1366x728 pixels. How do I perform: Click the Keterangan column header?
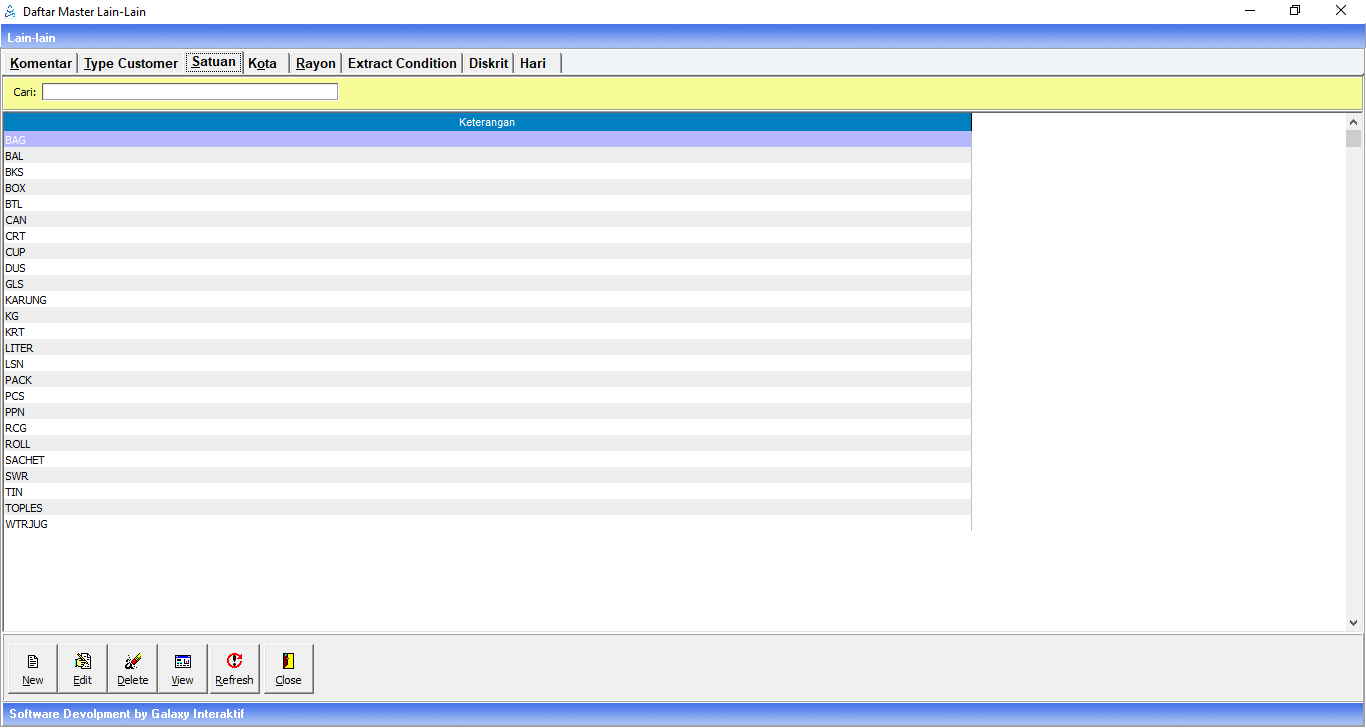[x=487, y=122]
